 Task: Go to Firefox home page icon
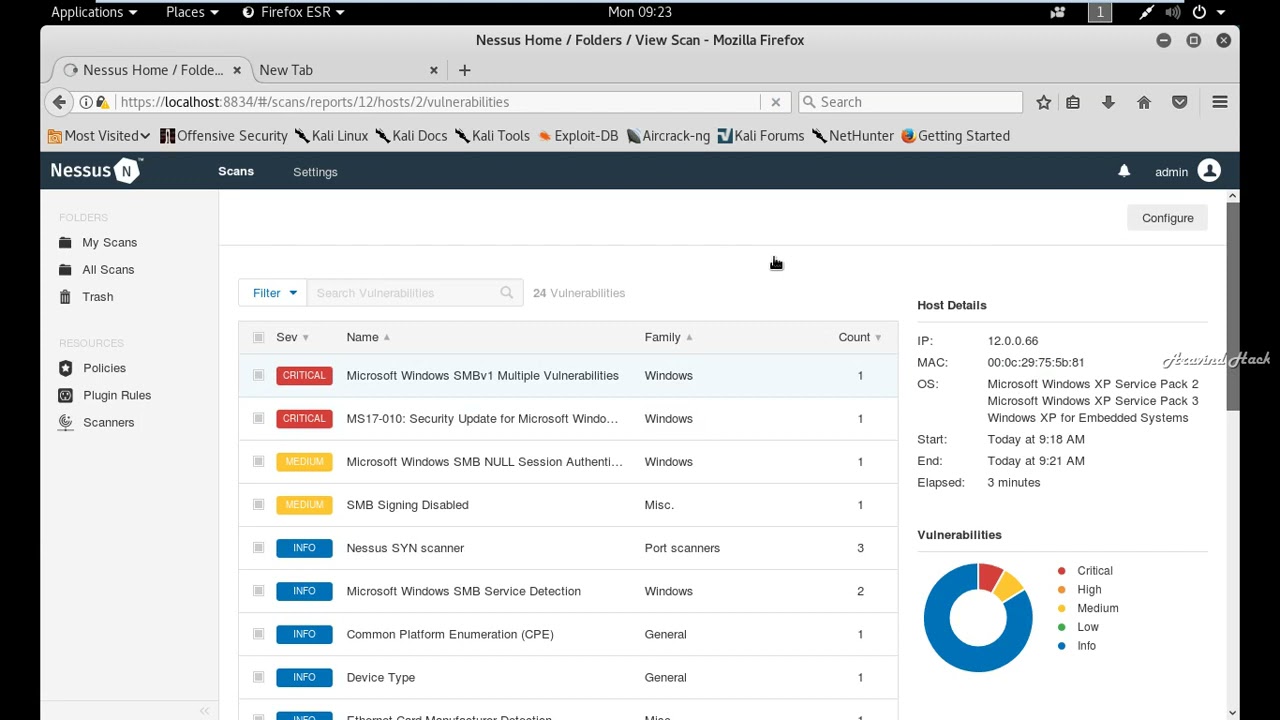click(x=1144, y=102)
